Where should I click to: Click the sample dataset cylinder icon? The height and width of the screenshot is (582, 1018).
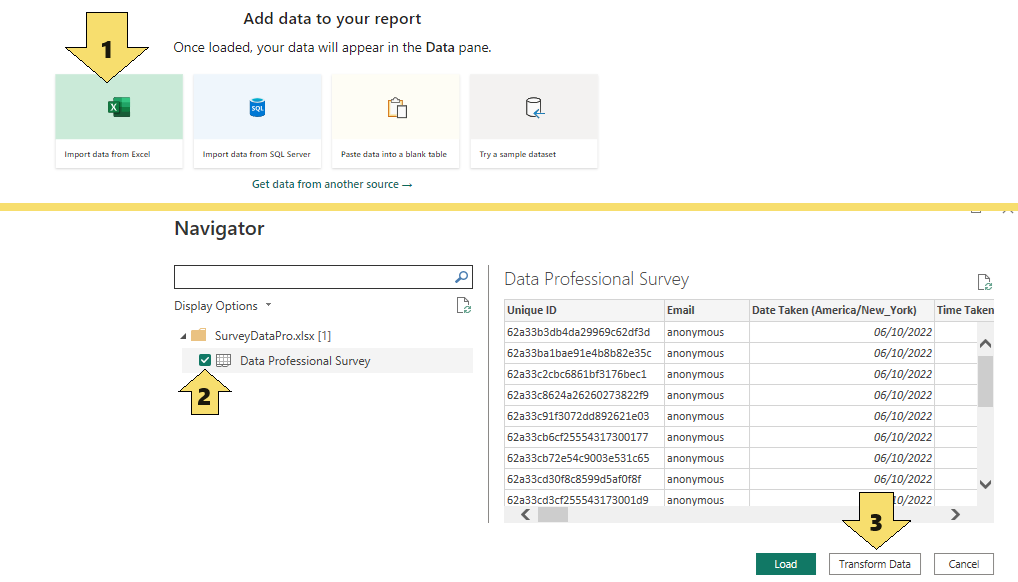[534, 108]
